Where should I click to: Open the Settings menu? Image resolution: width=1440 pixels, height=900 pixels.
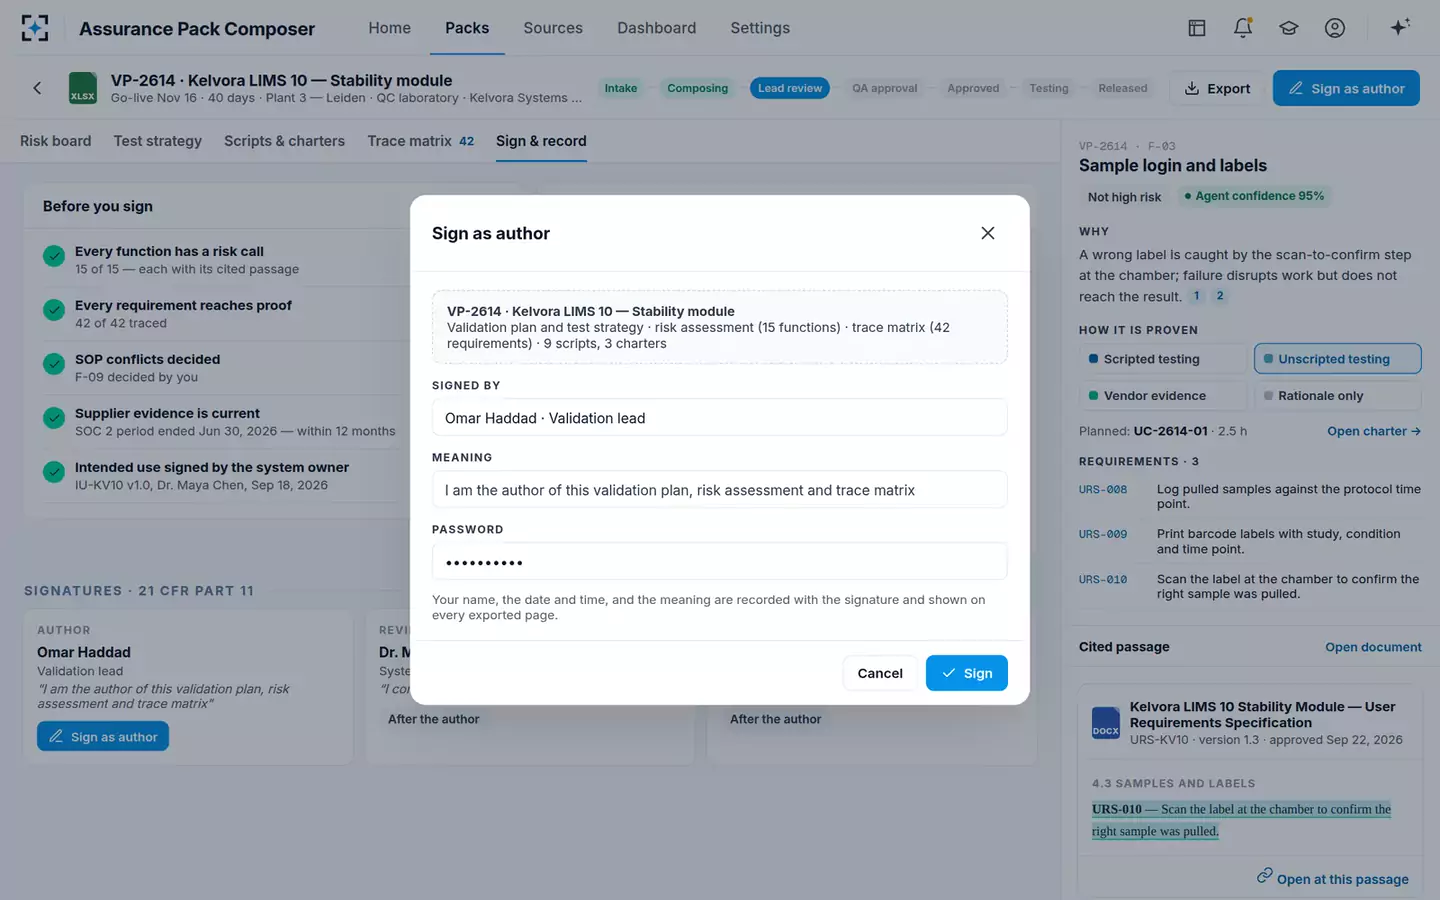coord(760,28)
